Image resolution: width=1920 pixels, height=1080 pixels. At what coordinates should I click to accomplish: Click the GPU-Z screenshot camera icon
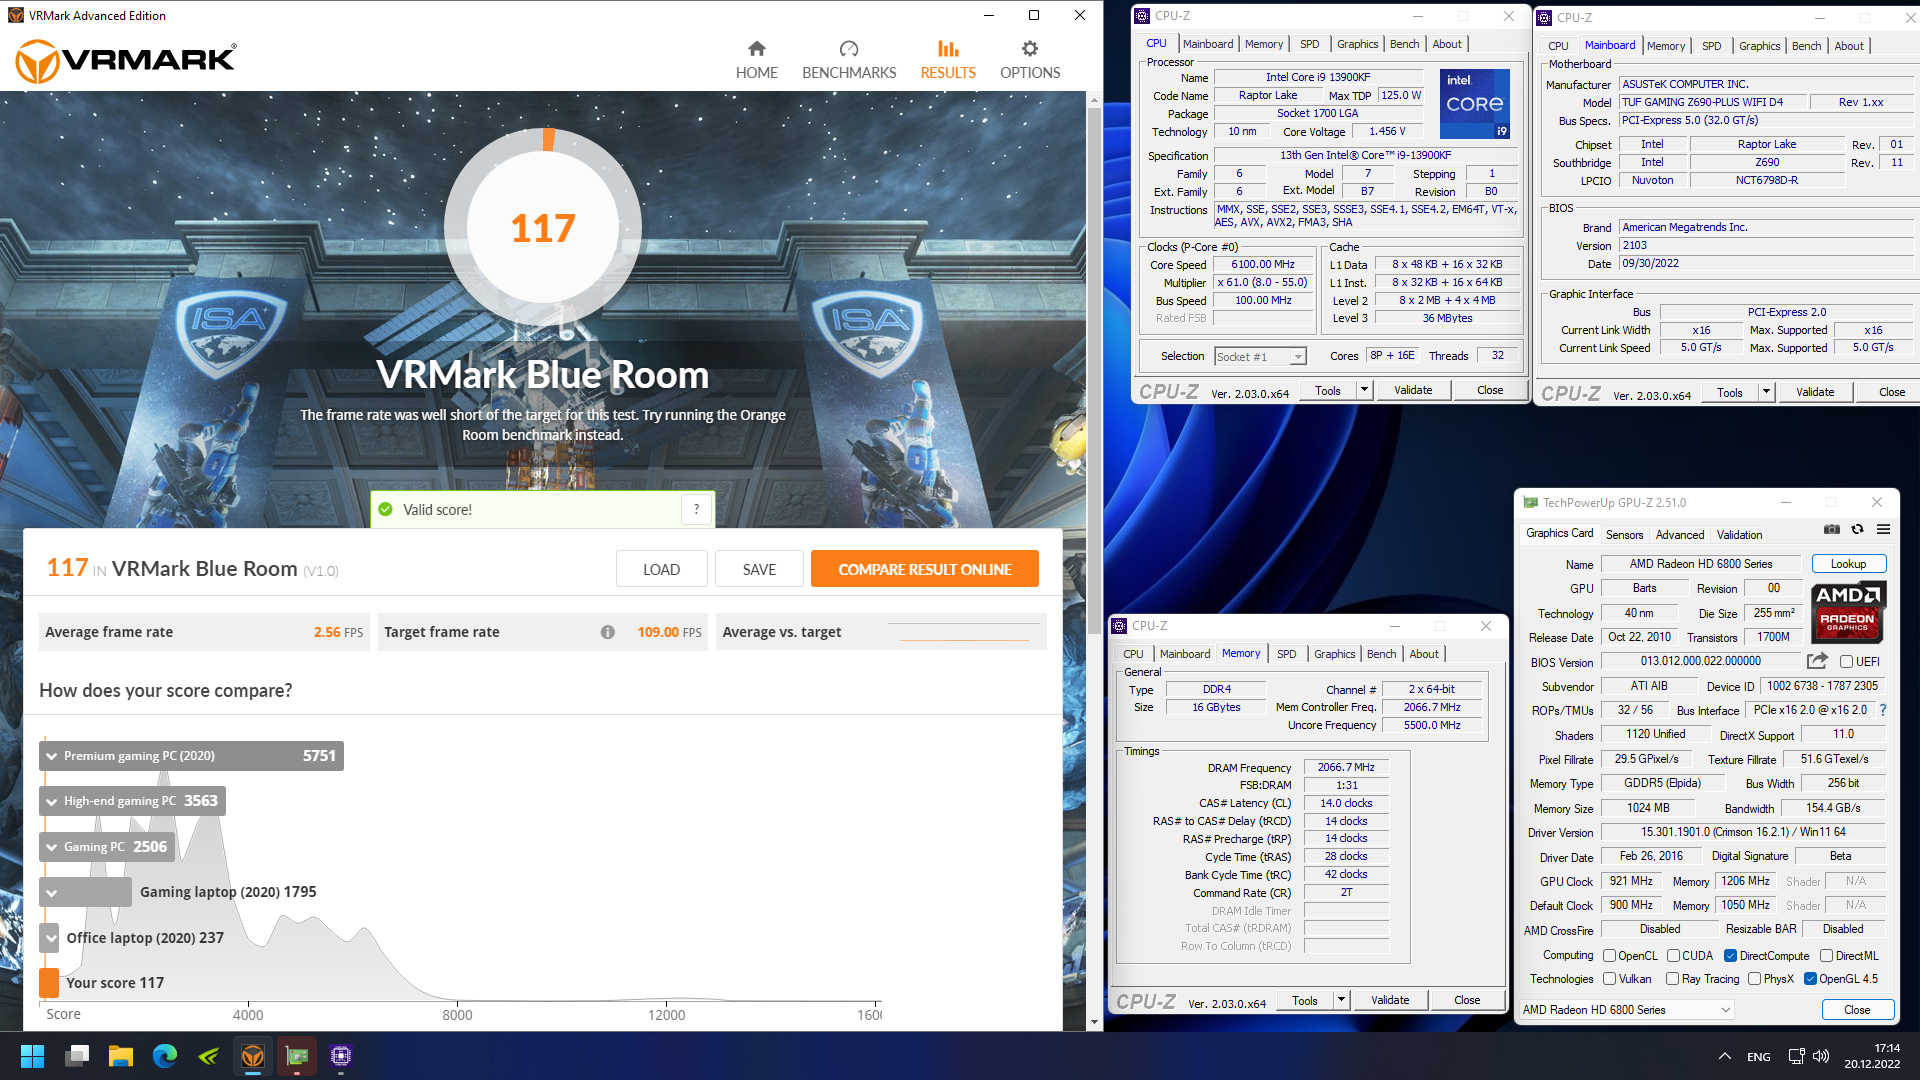[x=1831, y=529]
